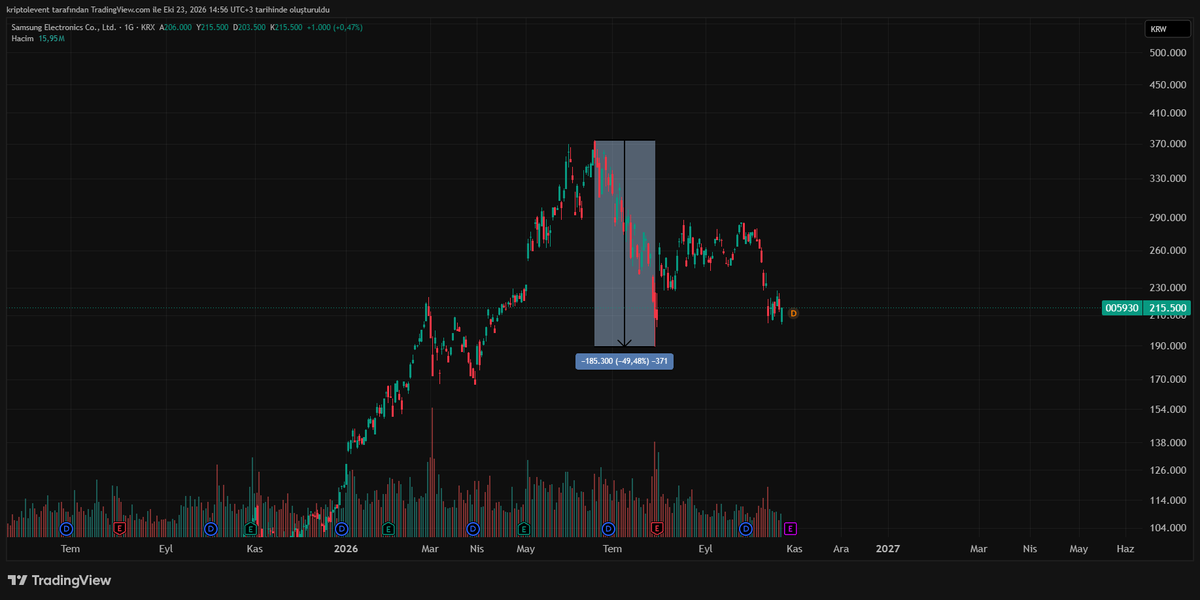Open the red E earnings marker in 2026
Screen dimensions: 1200x600
(657, 527)
